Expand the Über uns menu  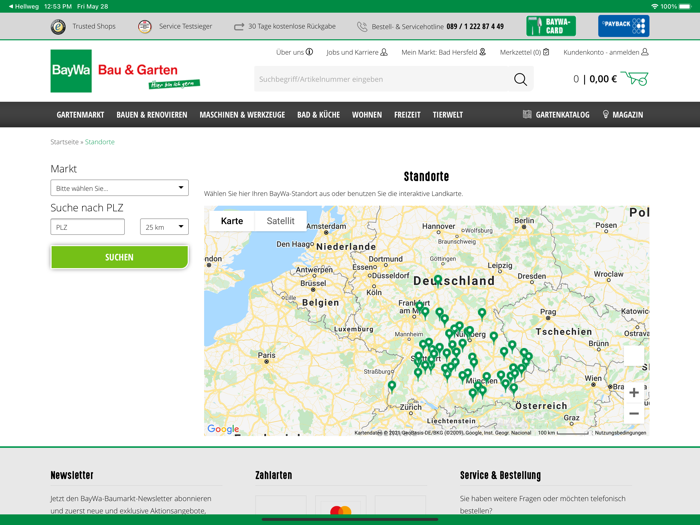point(294,52)
